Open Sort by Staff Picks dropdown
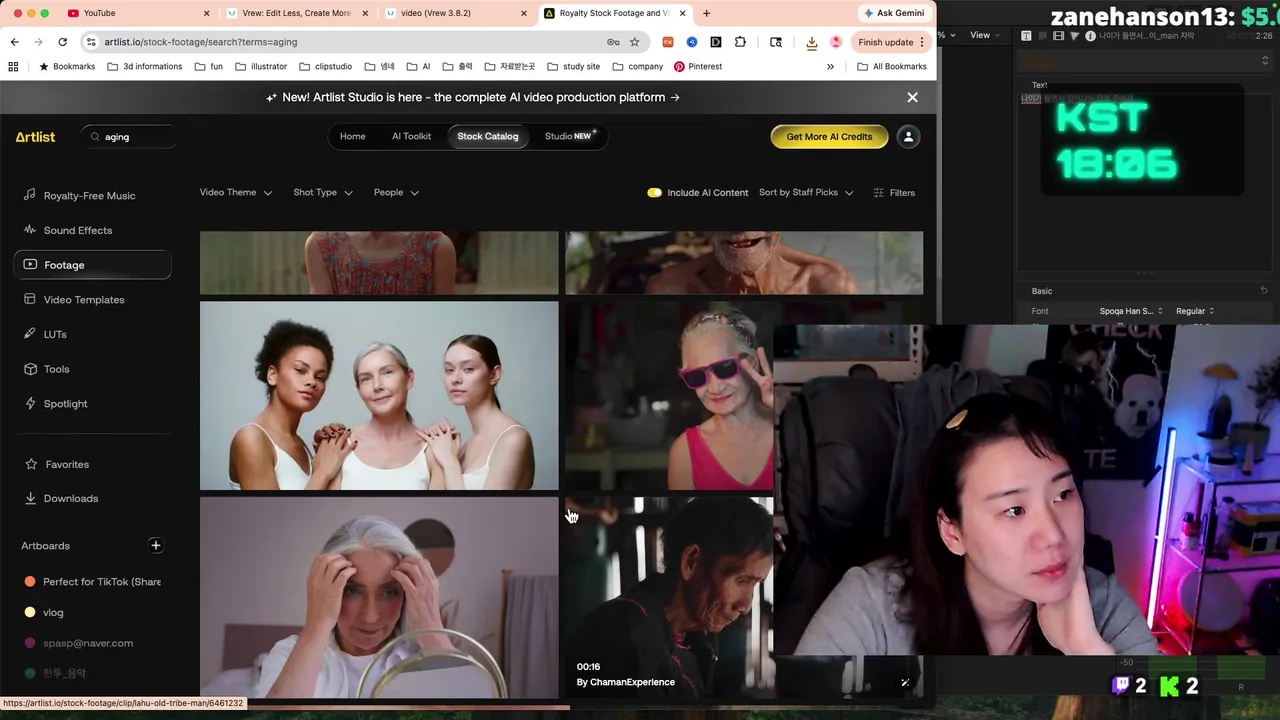Image resolution: width=1280 pixels, height=720 pixels. click(x=806, y=193)
